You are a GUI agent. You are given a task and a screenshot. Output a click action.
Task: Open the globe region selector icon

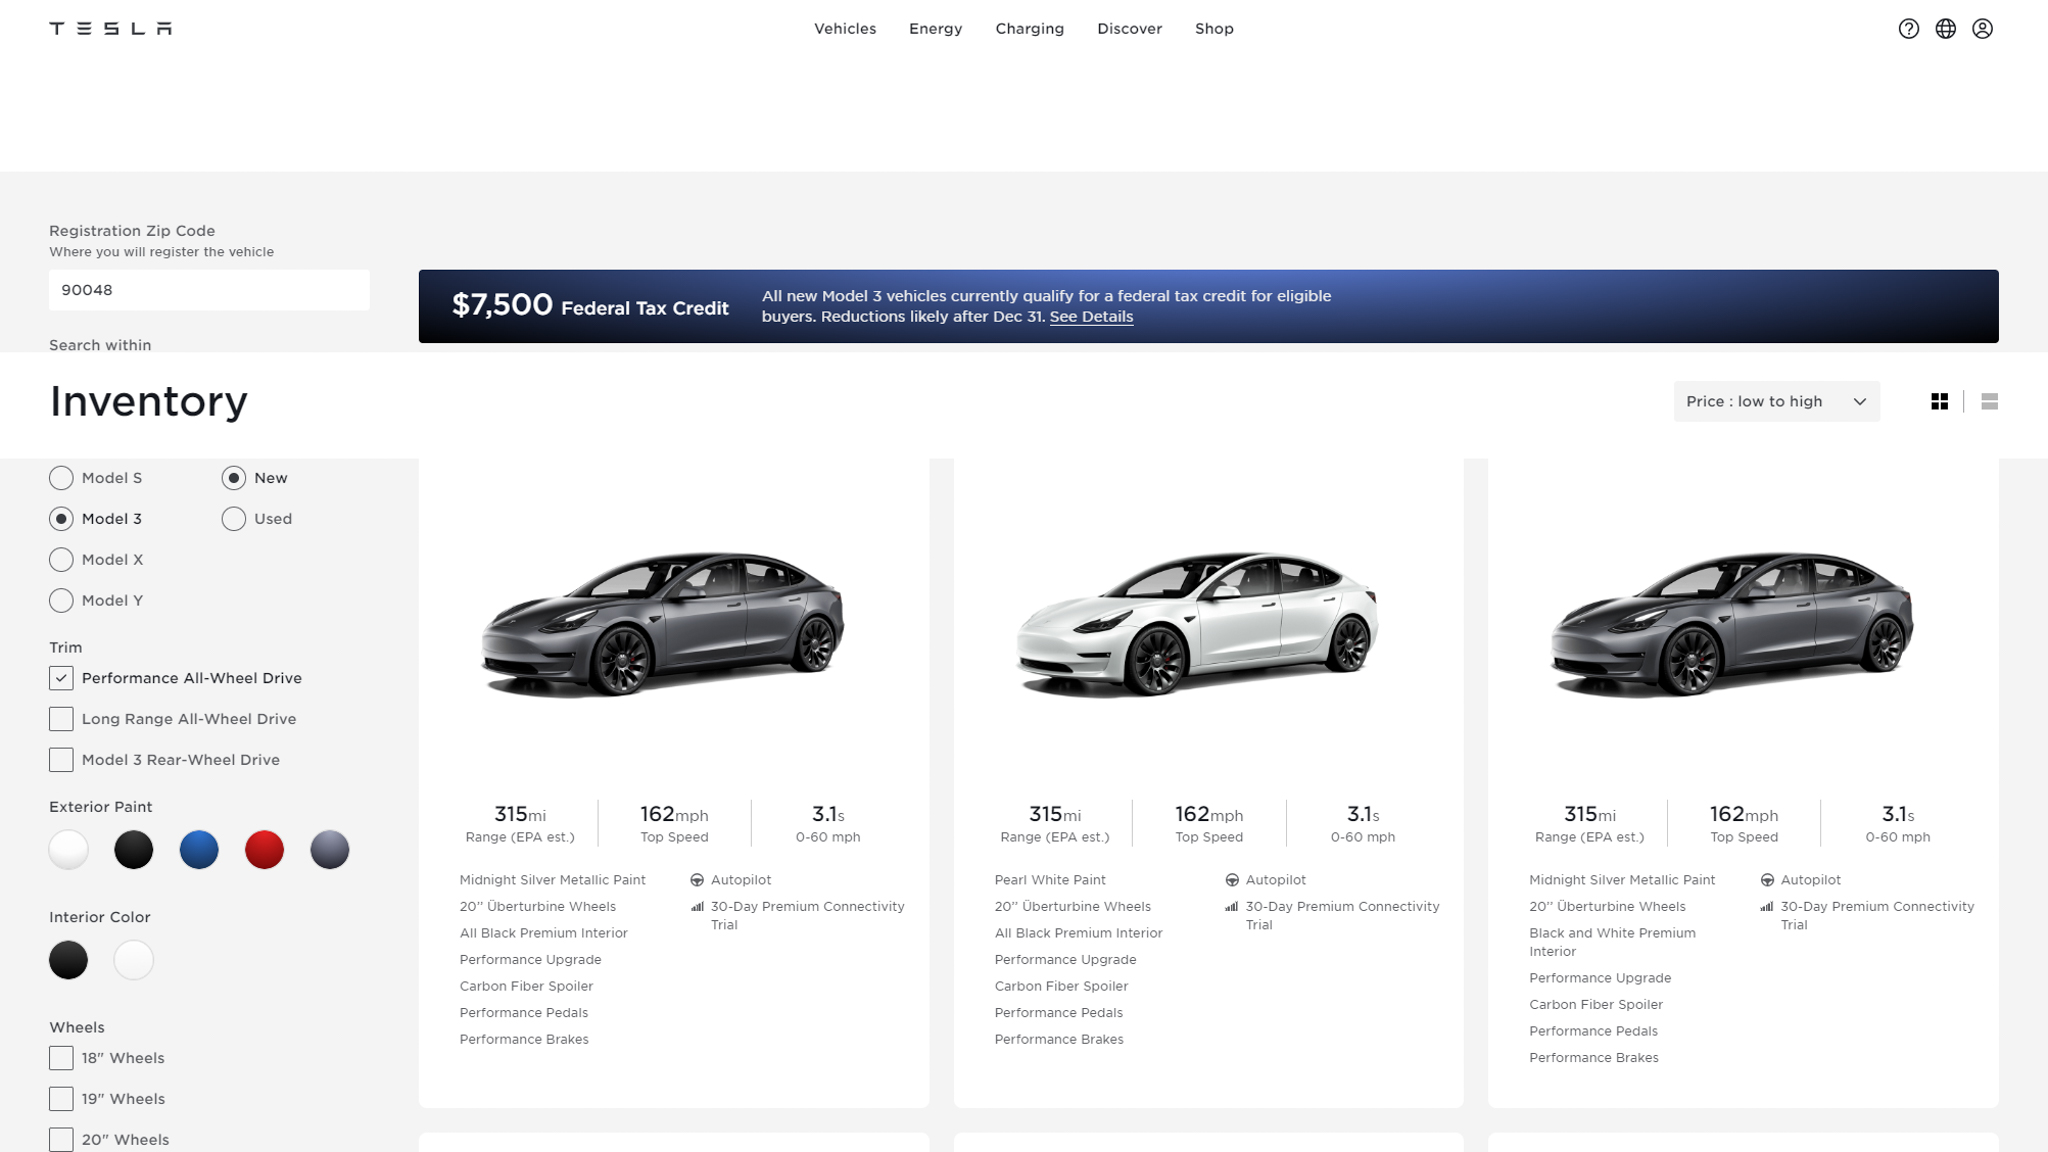(x=1945, y=29)
